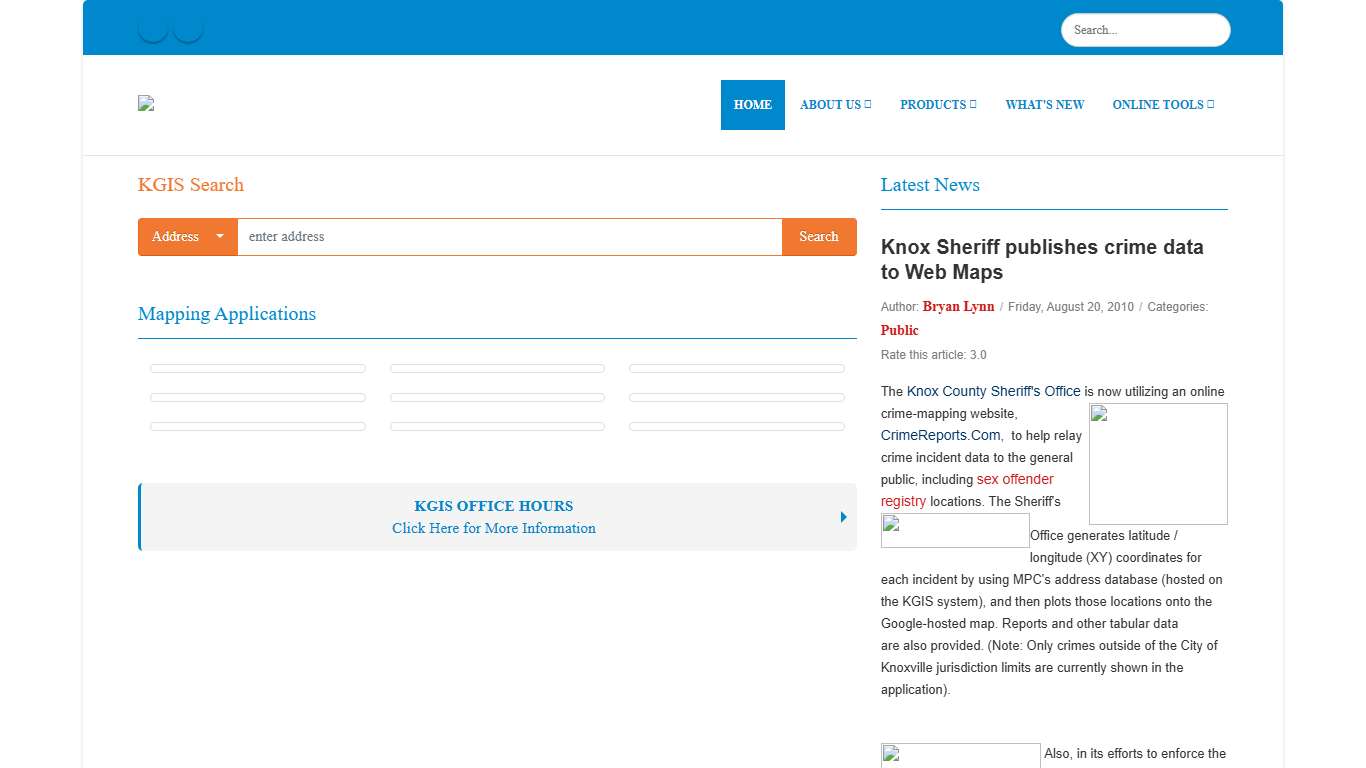The height and width of the screenshot is (768, 1366).
Task: Open the ONLINE TOOLS dropdown
Action: point(1163,104)
